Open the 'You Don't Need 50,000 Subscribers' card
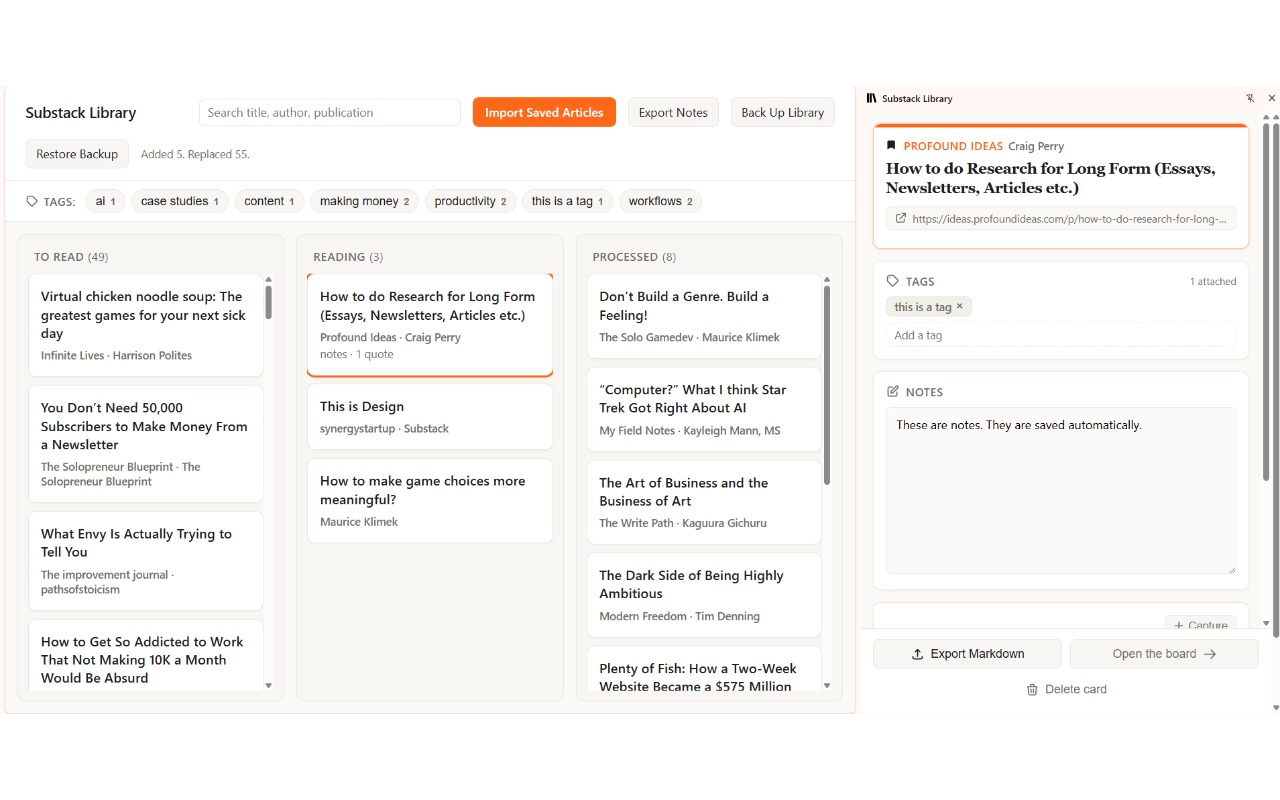The image size is (1280, 800). click(x=146, y=444)
